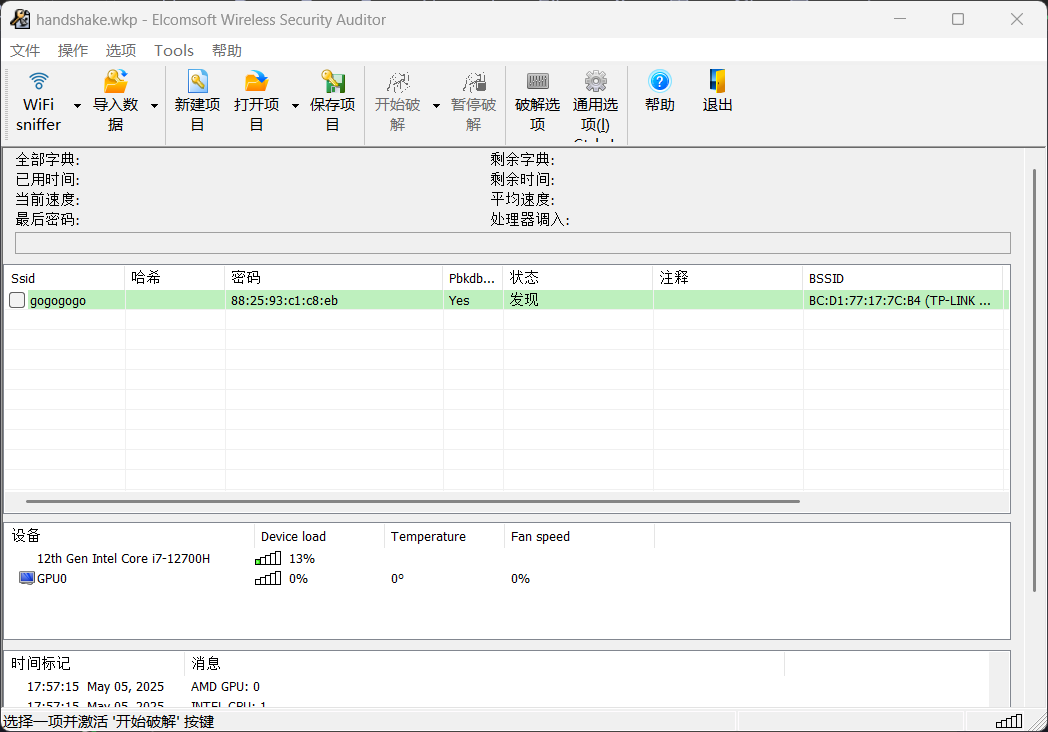1048x732 pixels.
Task: Expand the 开始破解 dropdown arrow
Action: pyautogui.click(x=436, y=106)
